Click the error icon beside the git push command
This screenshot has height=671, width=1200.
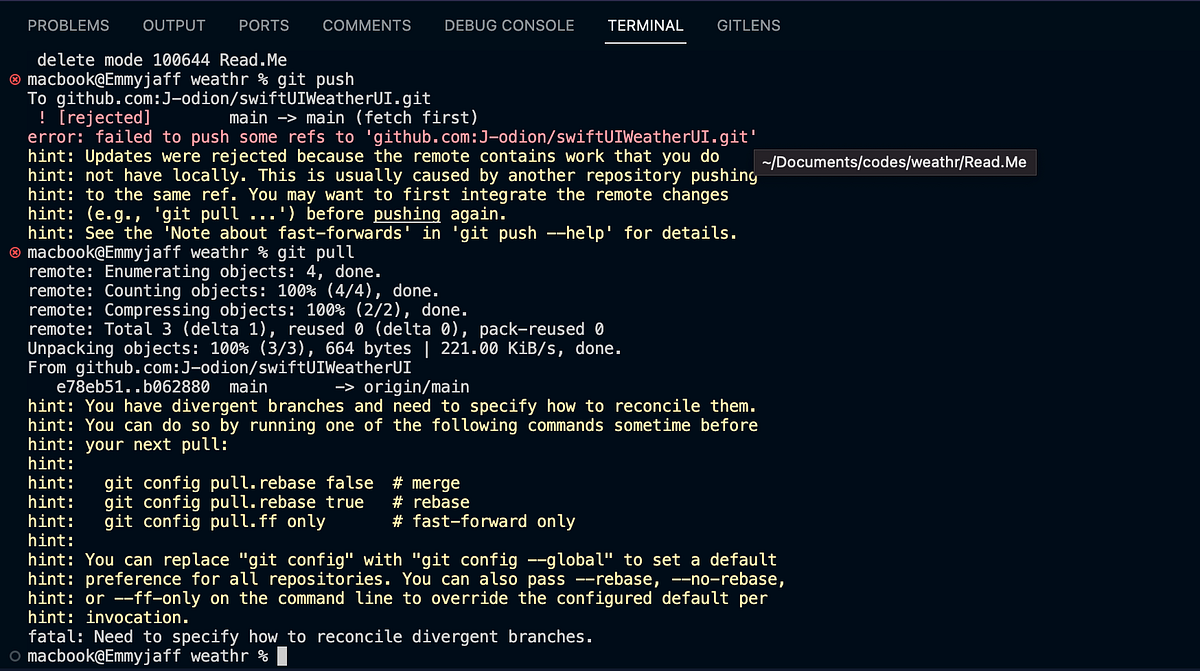[14, 79]
